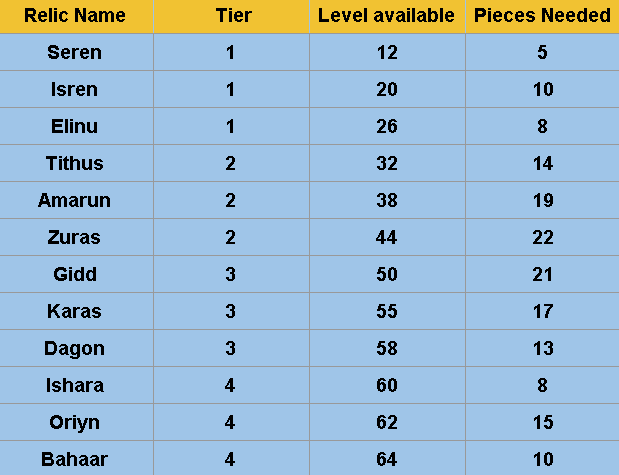
Task: Select the Pieces Needed header cell
Action: (542, 16)
